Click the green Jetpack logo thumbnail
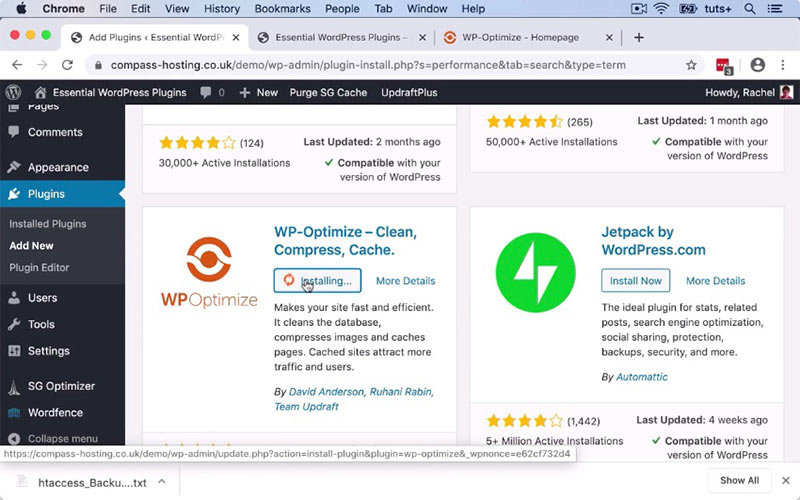This screenshot has height=500, width=800. 536,272
